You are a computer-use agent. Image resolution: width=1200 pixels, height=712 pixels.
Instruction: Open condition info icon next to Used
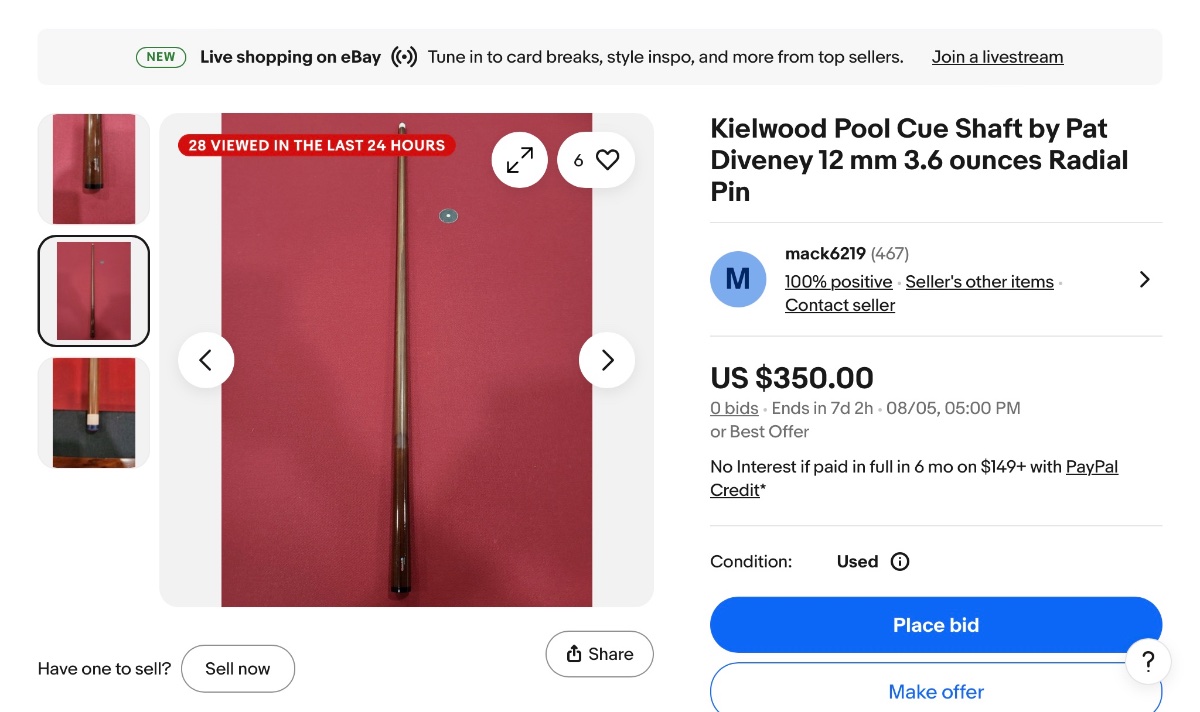[x=900, y=562]
